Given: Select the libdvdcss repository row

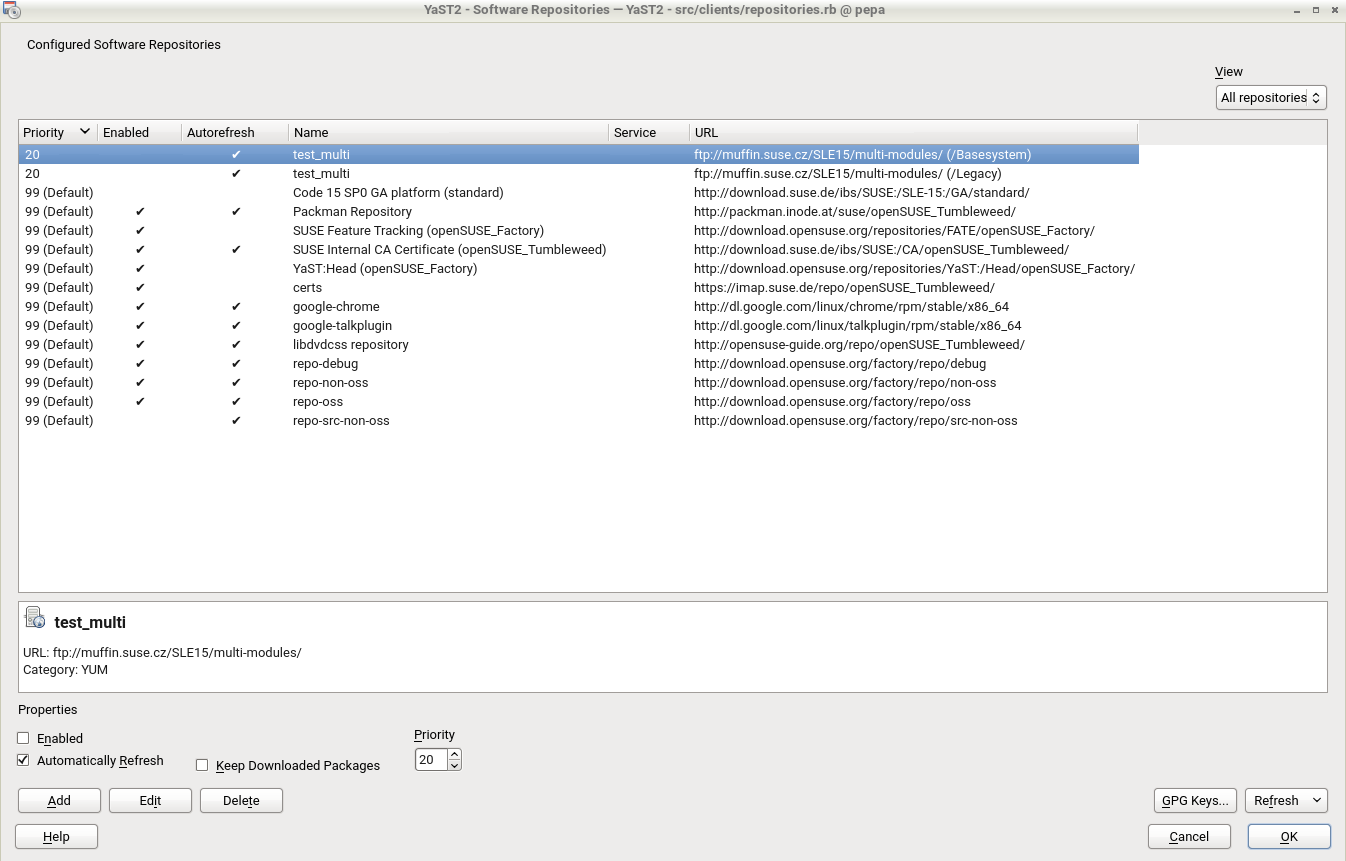Looking at the screenshot, I should 350,345.
